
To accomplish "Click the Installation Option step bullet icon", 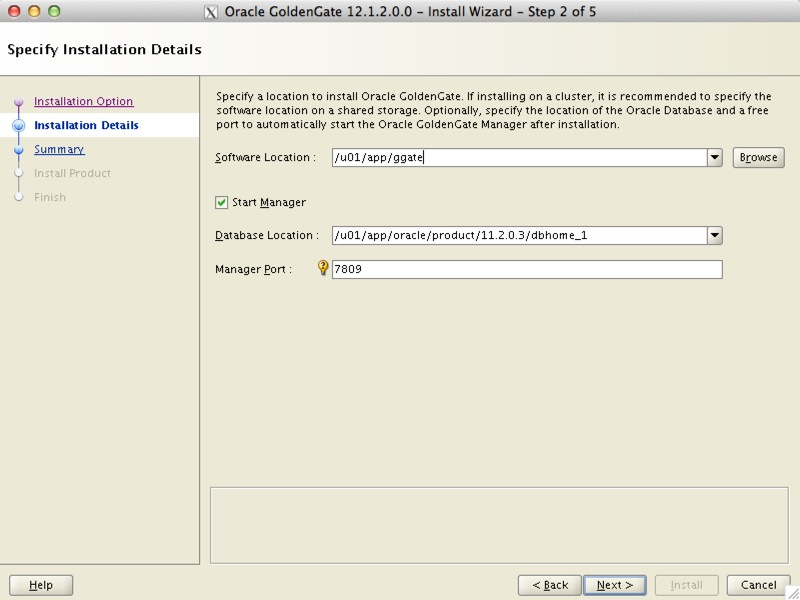I will pyautogui.click(x=19, y=102).
